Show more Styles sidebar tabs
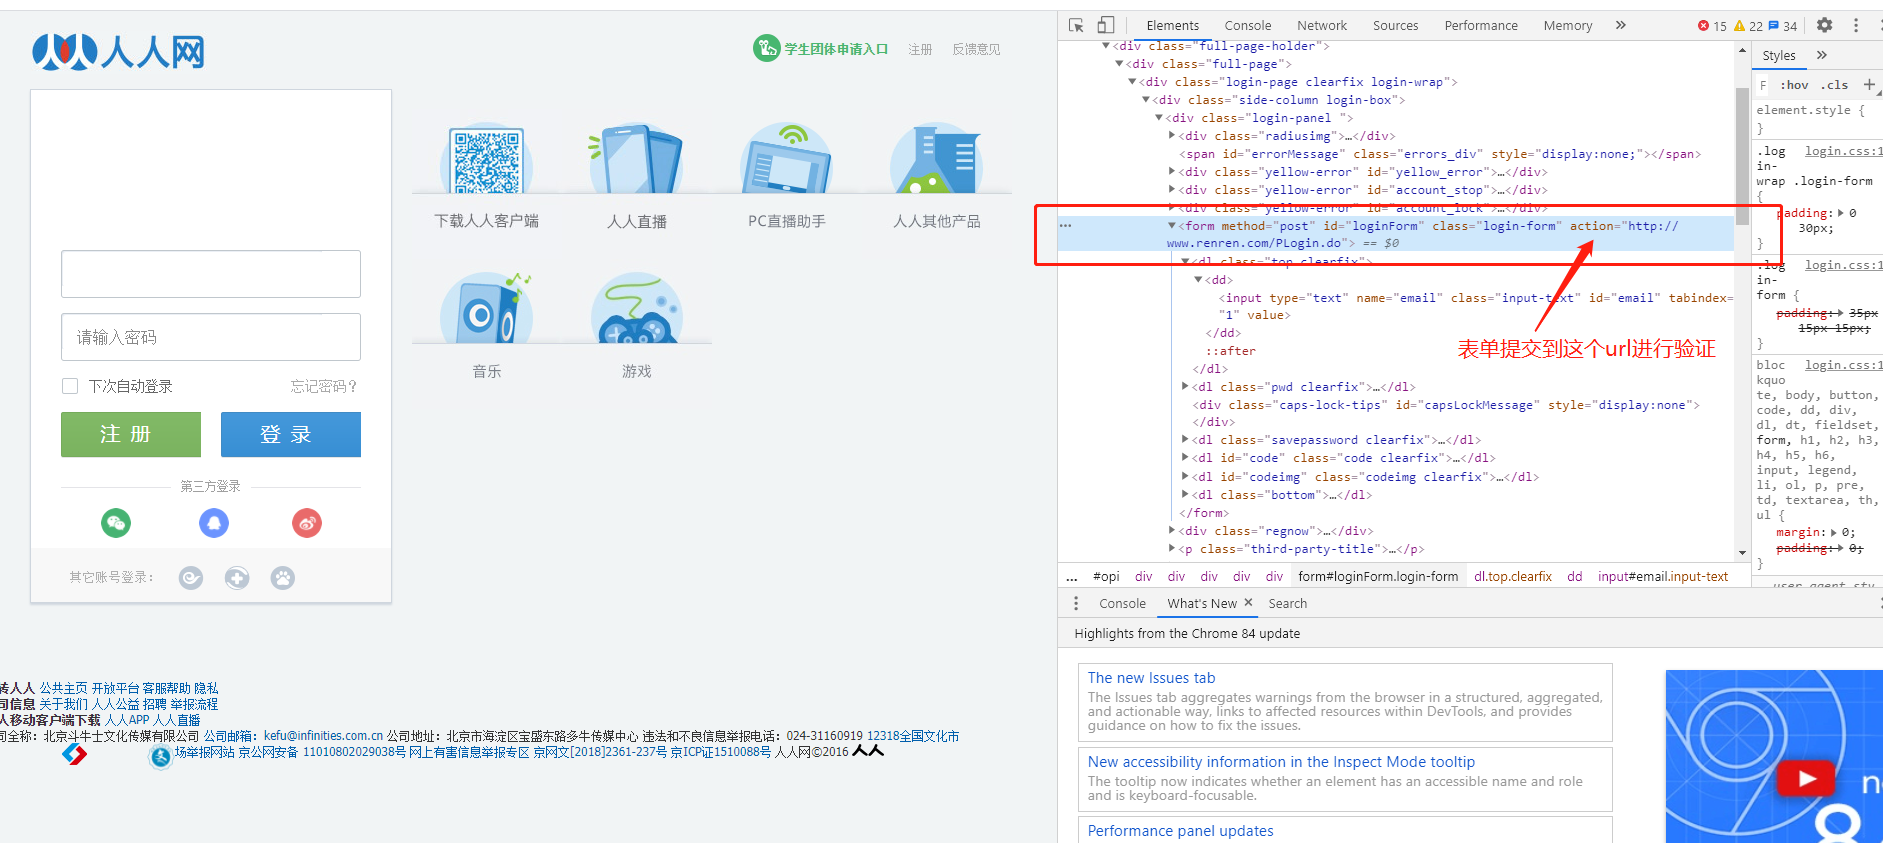Image resolution: width=1883 pixels, height=843 pixels. pyautogui.click(x=1822, y=55)
